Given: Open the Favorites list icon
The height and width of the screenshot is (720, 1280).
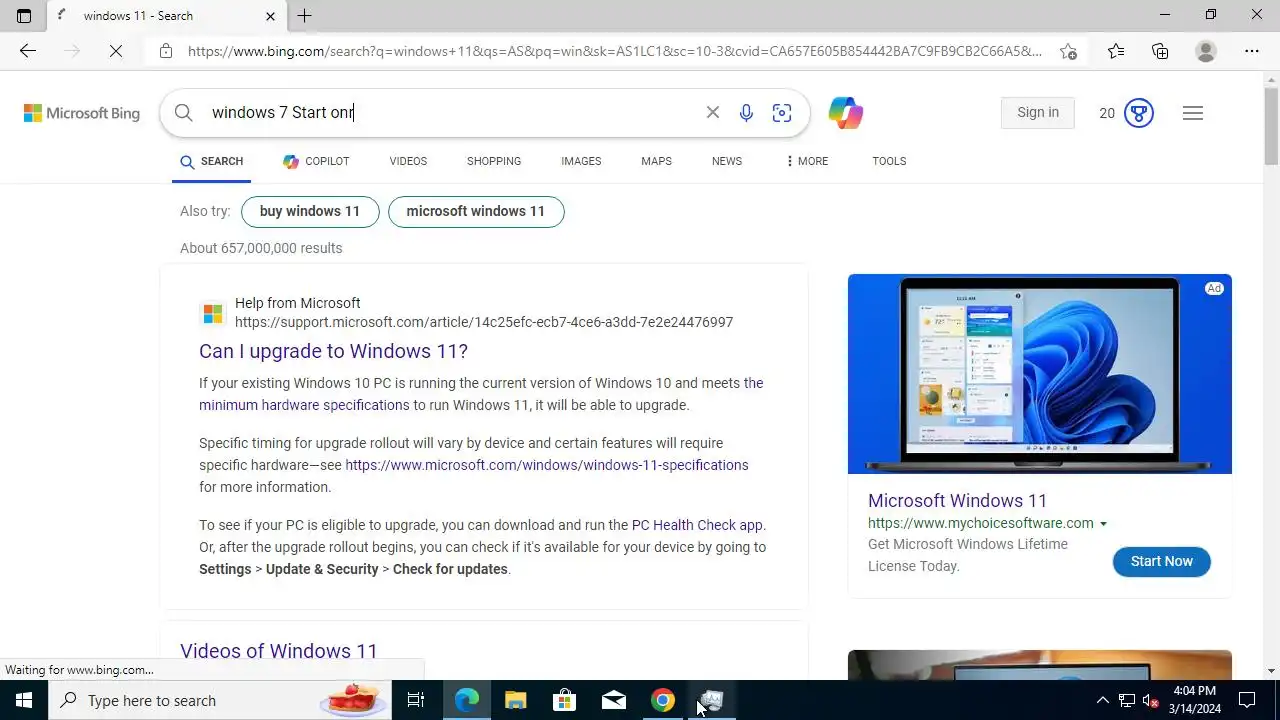Looking at the screenshot, I should [x=1116, y=51].
